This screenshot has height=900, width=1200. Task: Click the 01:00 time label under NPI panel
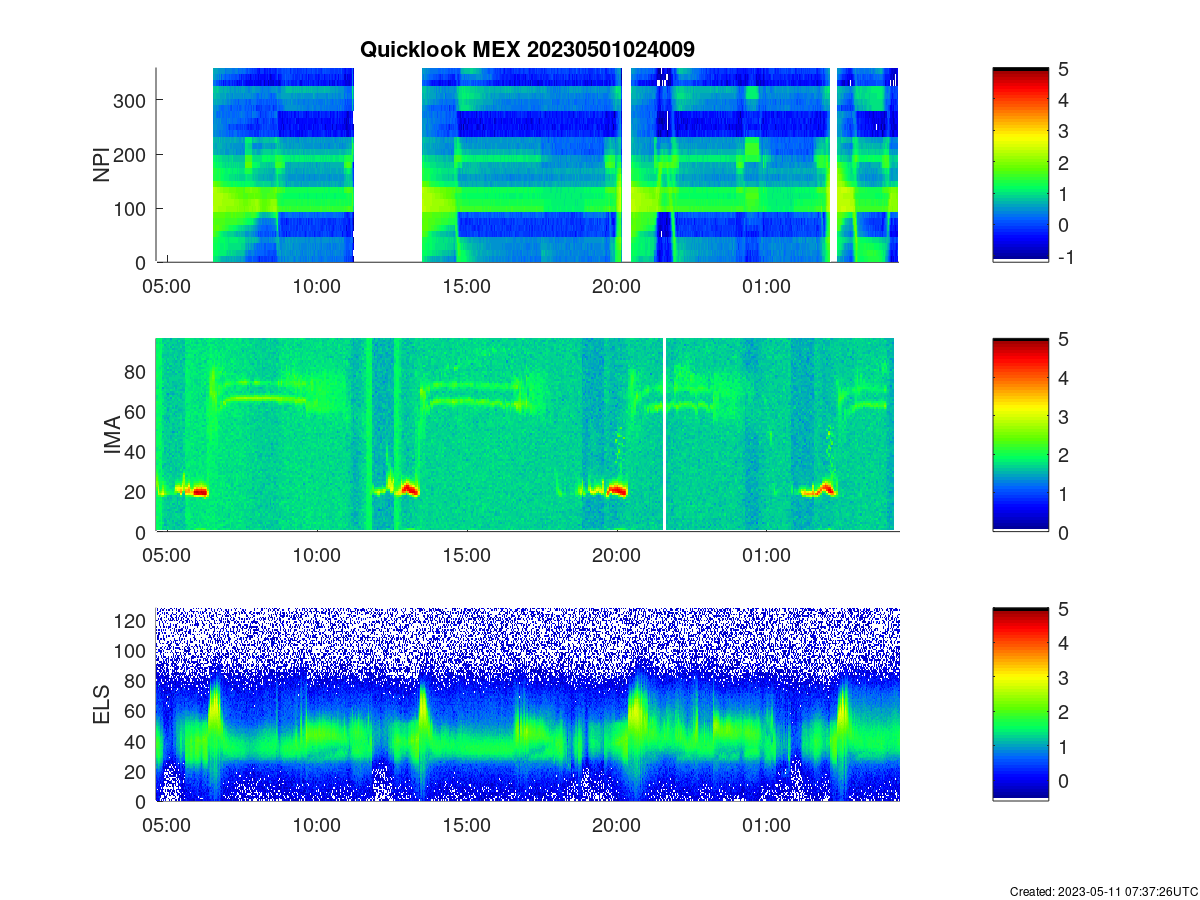(x=767, y=286)
